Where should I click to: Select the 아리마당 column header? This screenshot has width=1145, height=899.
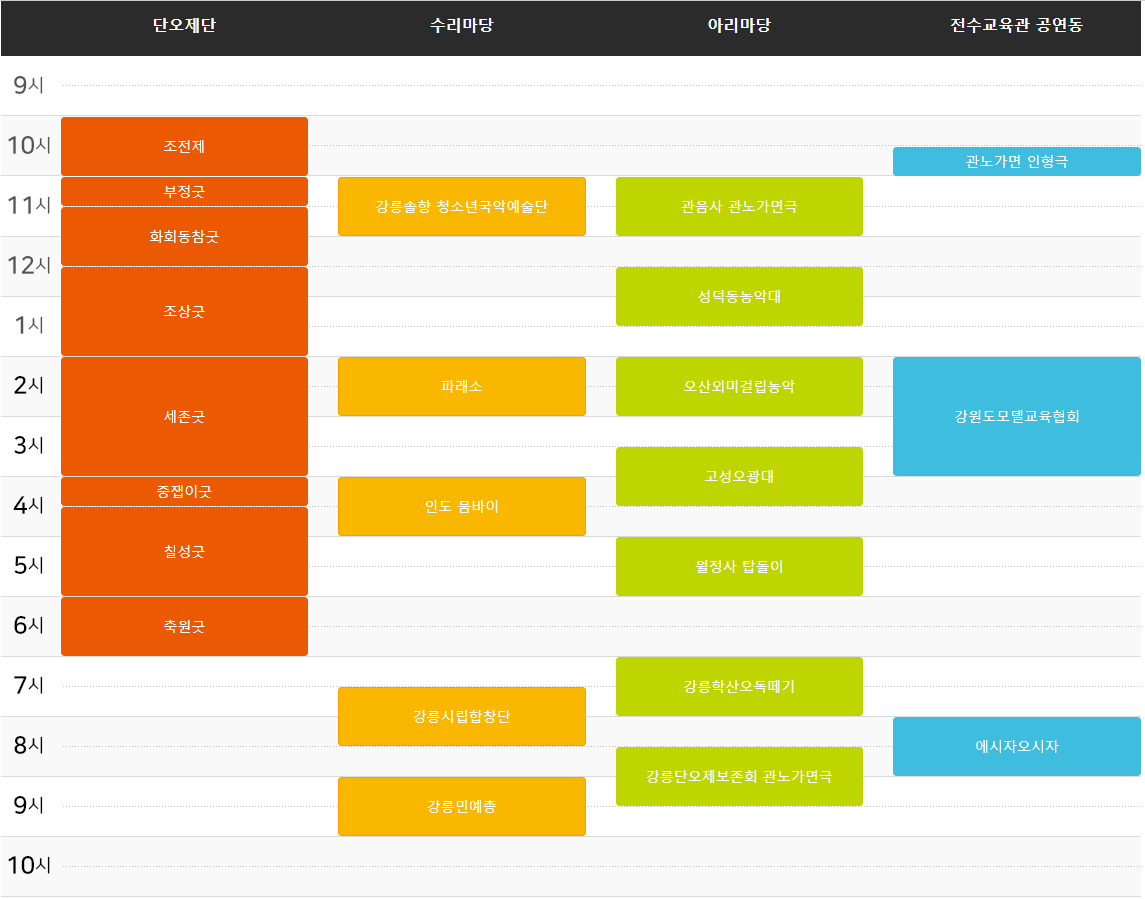[x=739, y=26]
